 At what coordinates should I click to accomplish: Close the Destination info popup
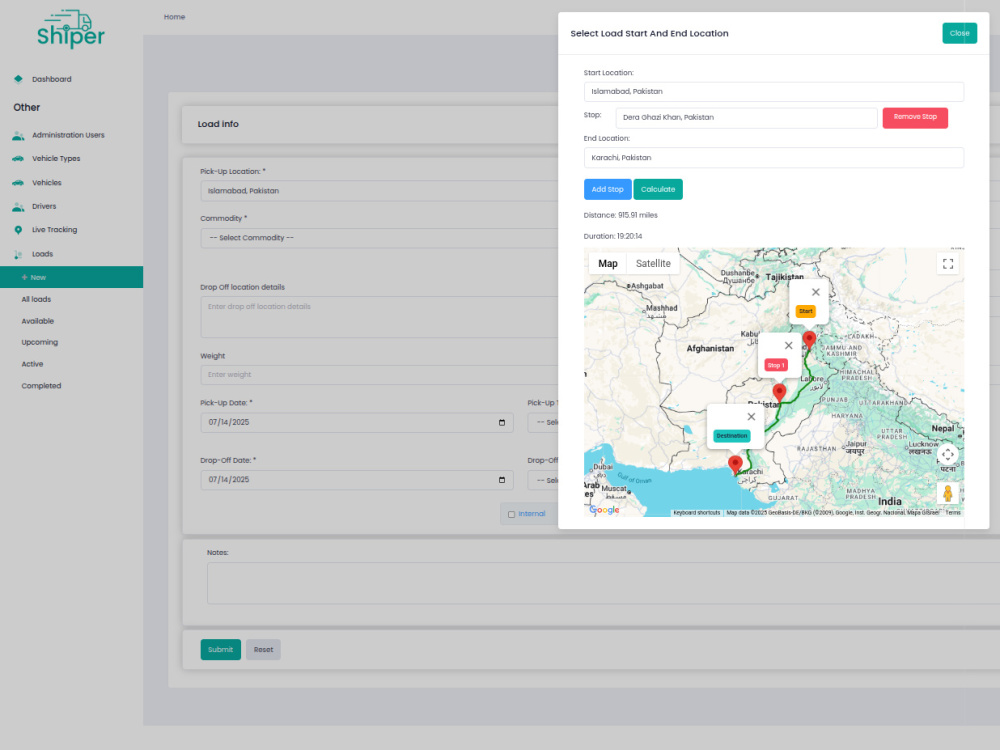[x=751, y=416]
